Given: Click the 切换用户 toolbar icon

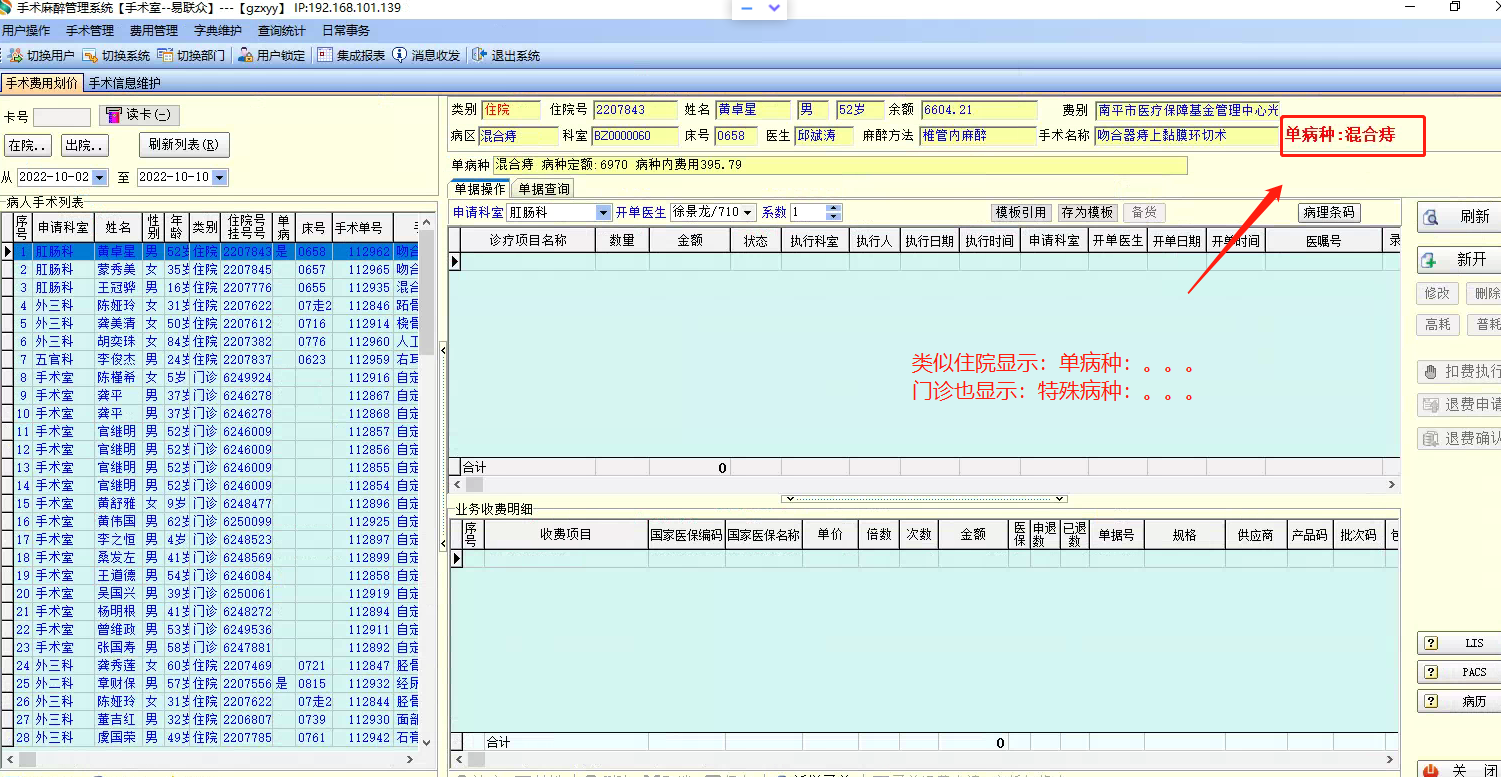Looking at the screenshot, I should (x=40, y=56).
